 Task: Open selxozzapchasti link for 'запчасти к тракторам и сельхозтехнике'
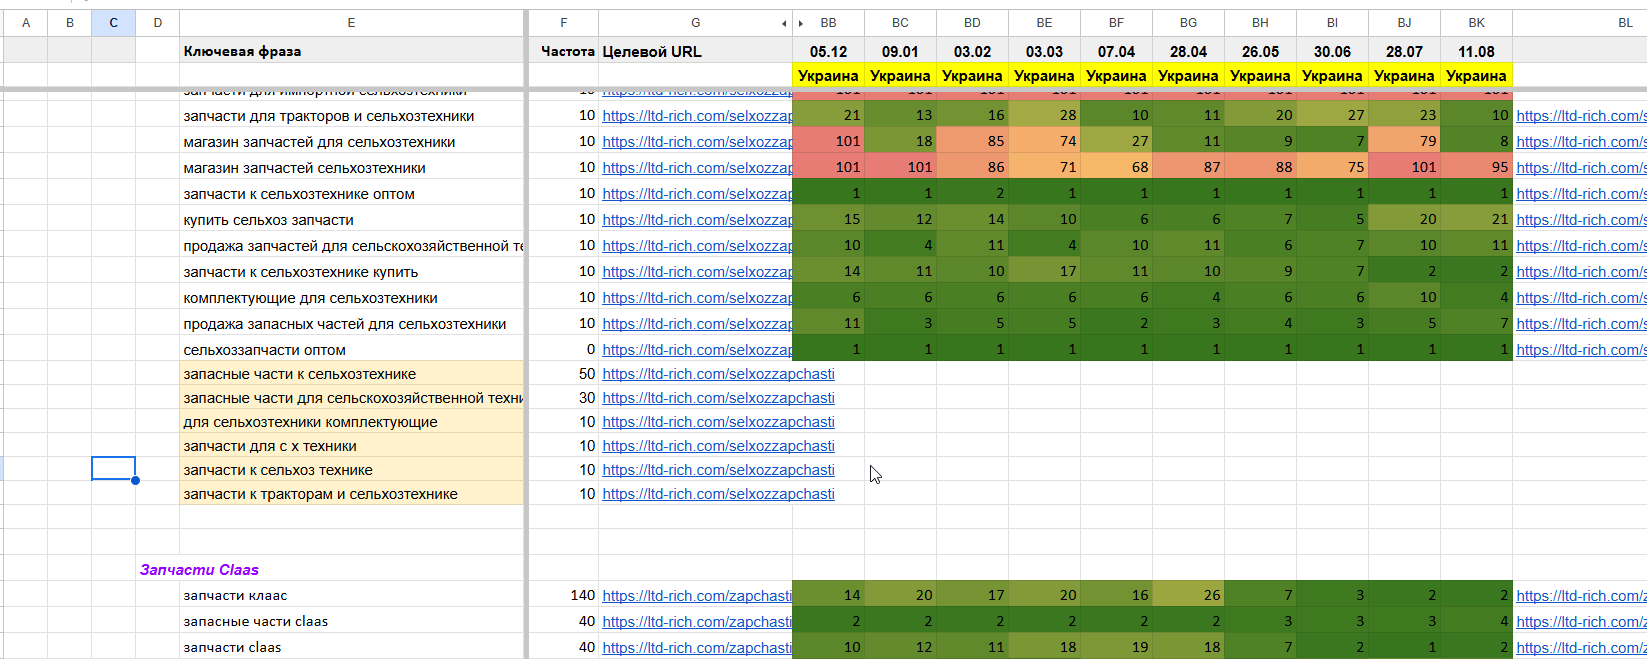click(x=718, y=494)
